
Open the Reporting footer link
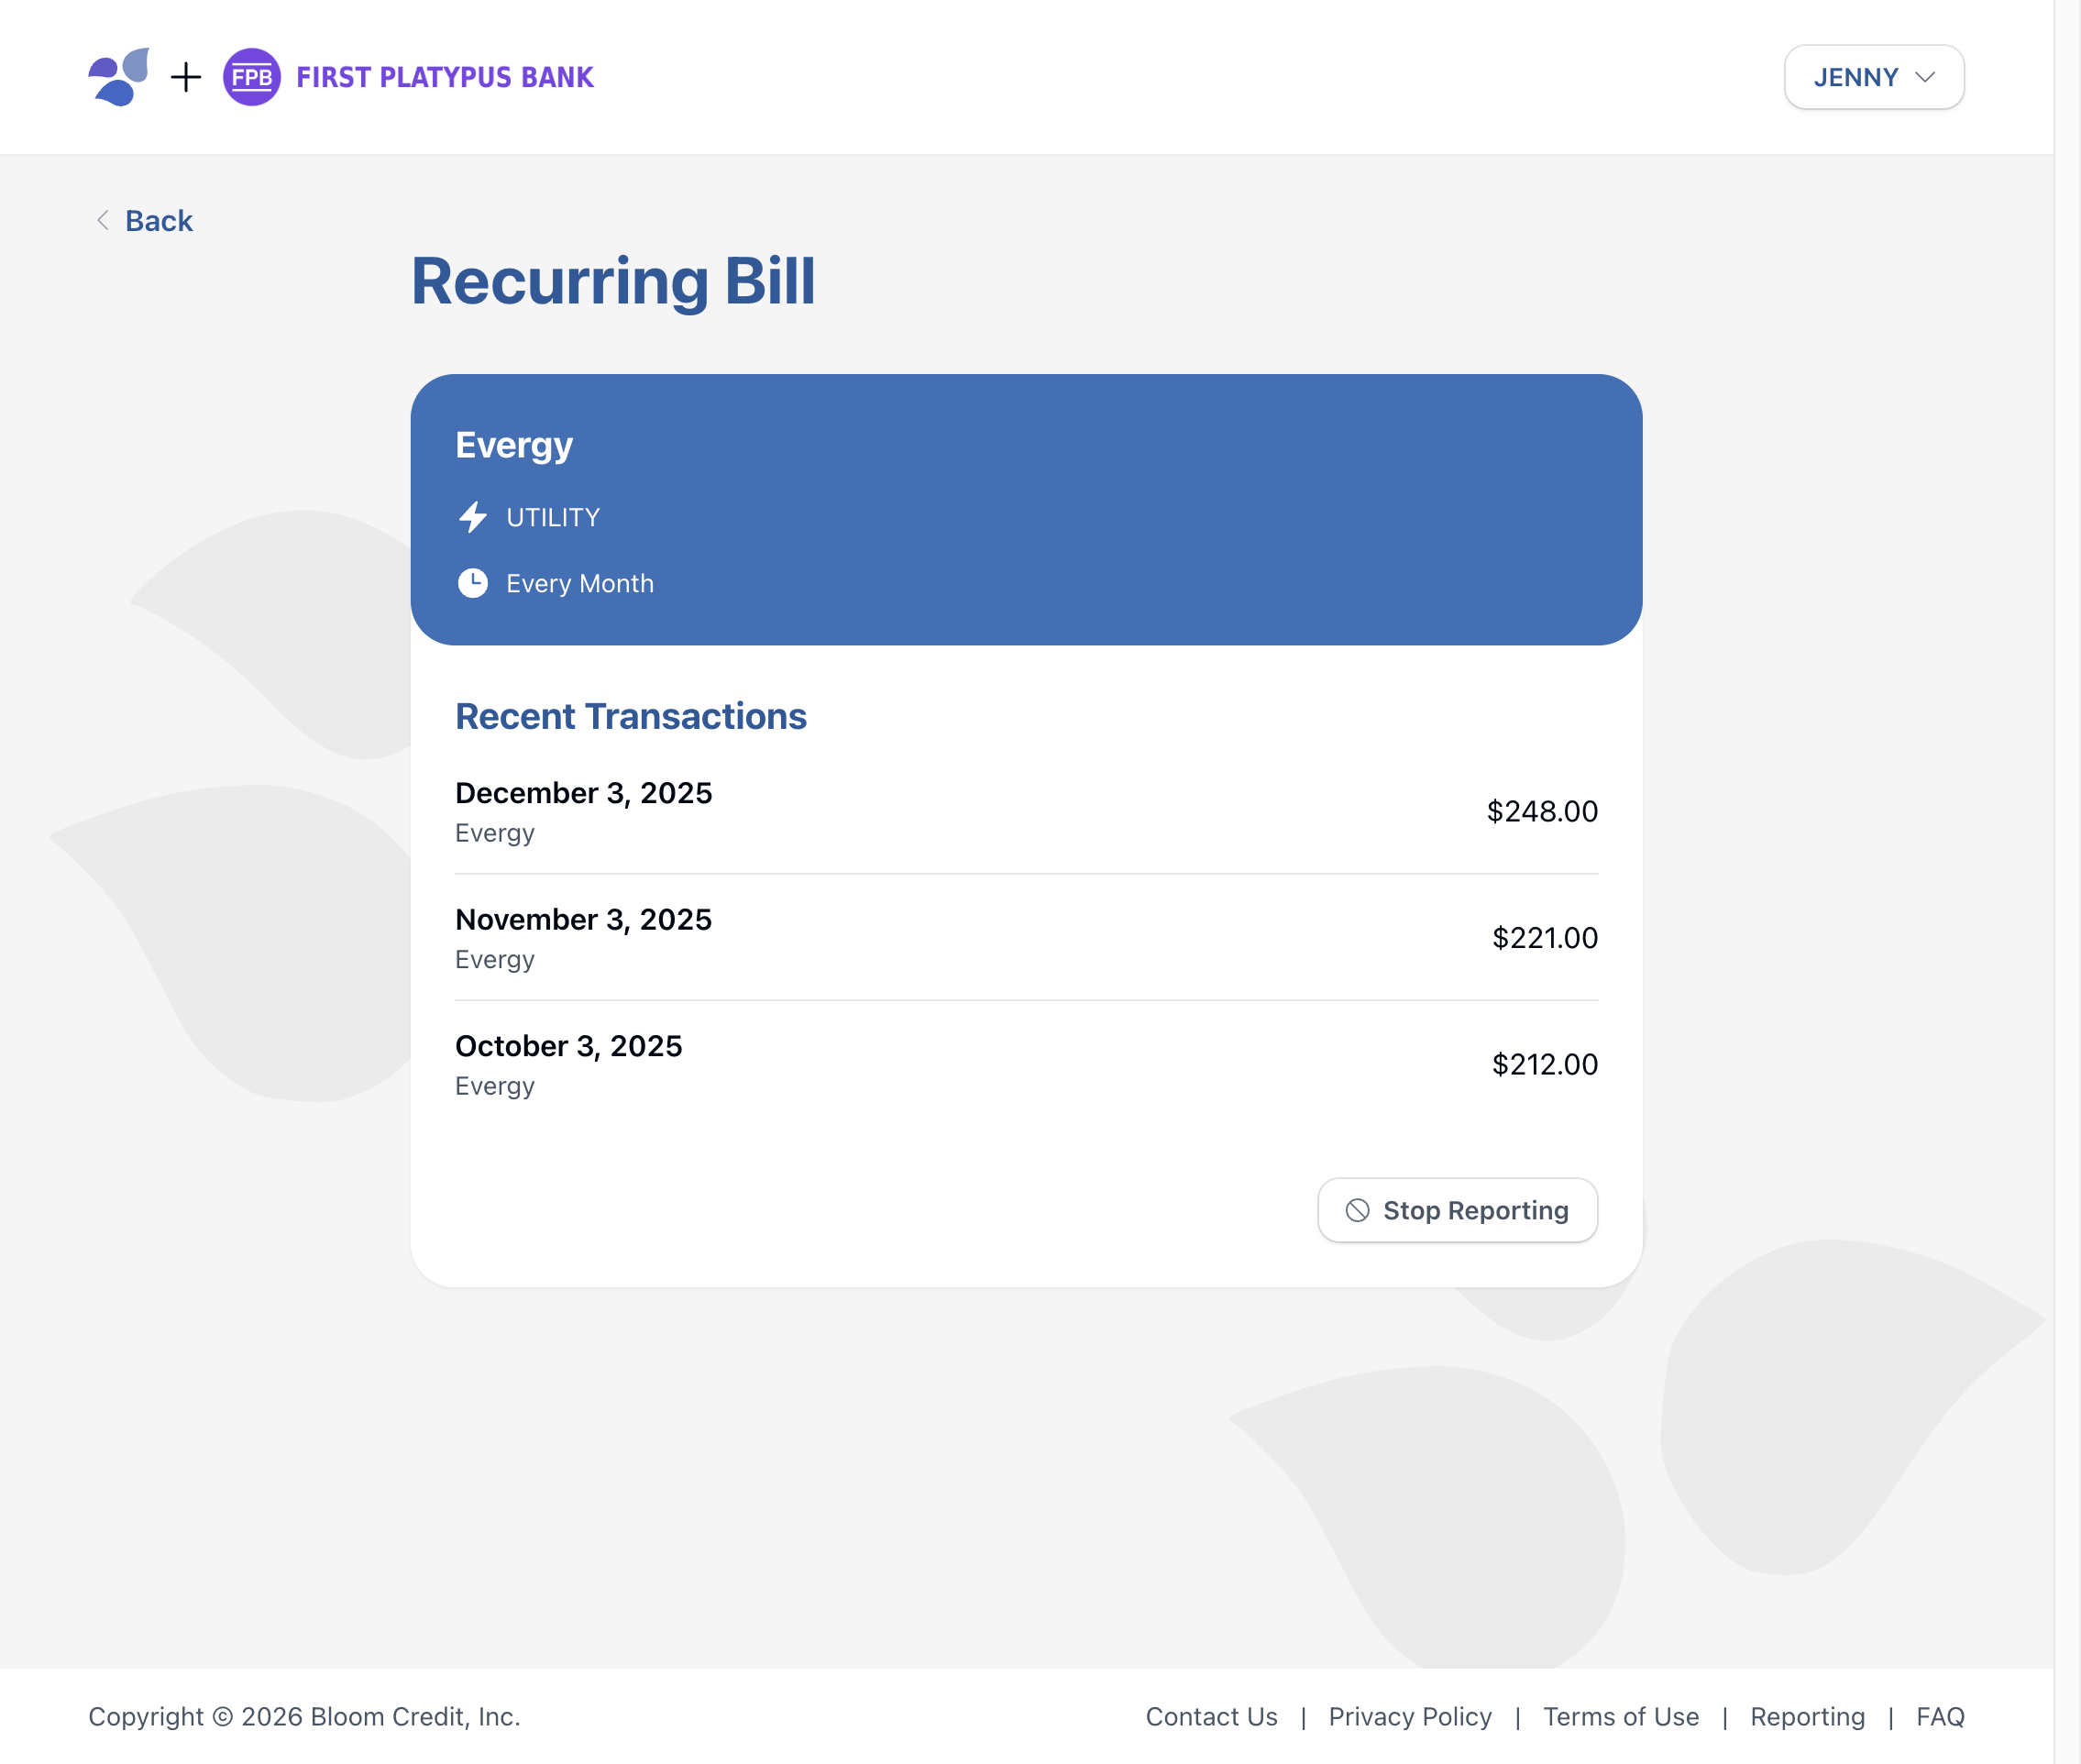tap(1806, 1716)
